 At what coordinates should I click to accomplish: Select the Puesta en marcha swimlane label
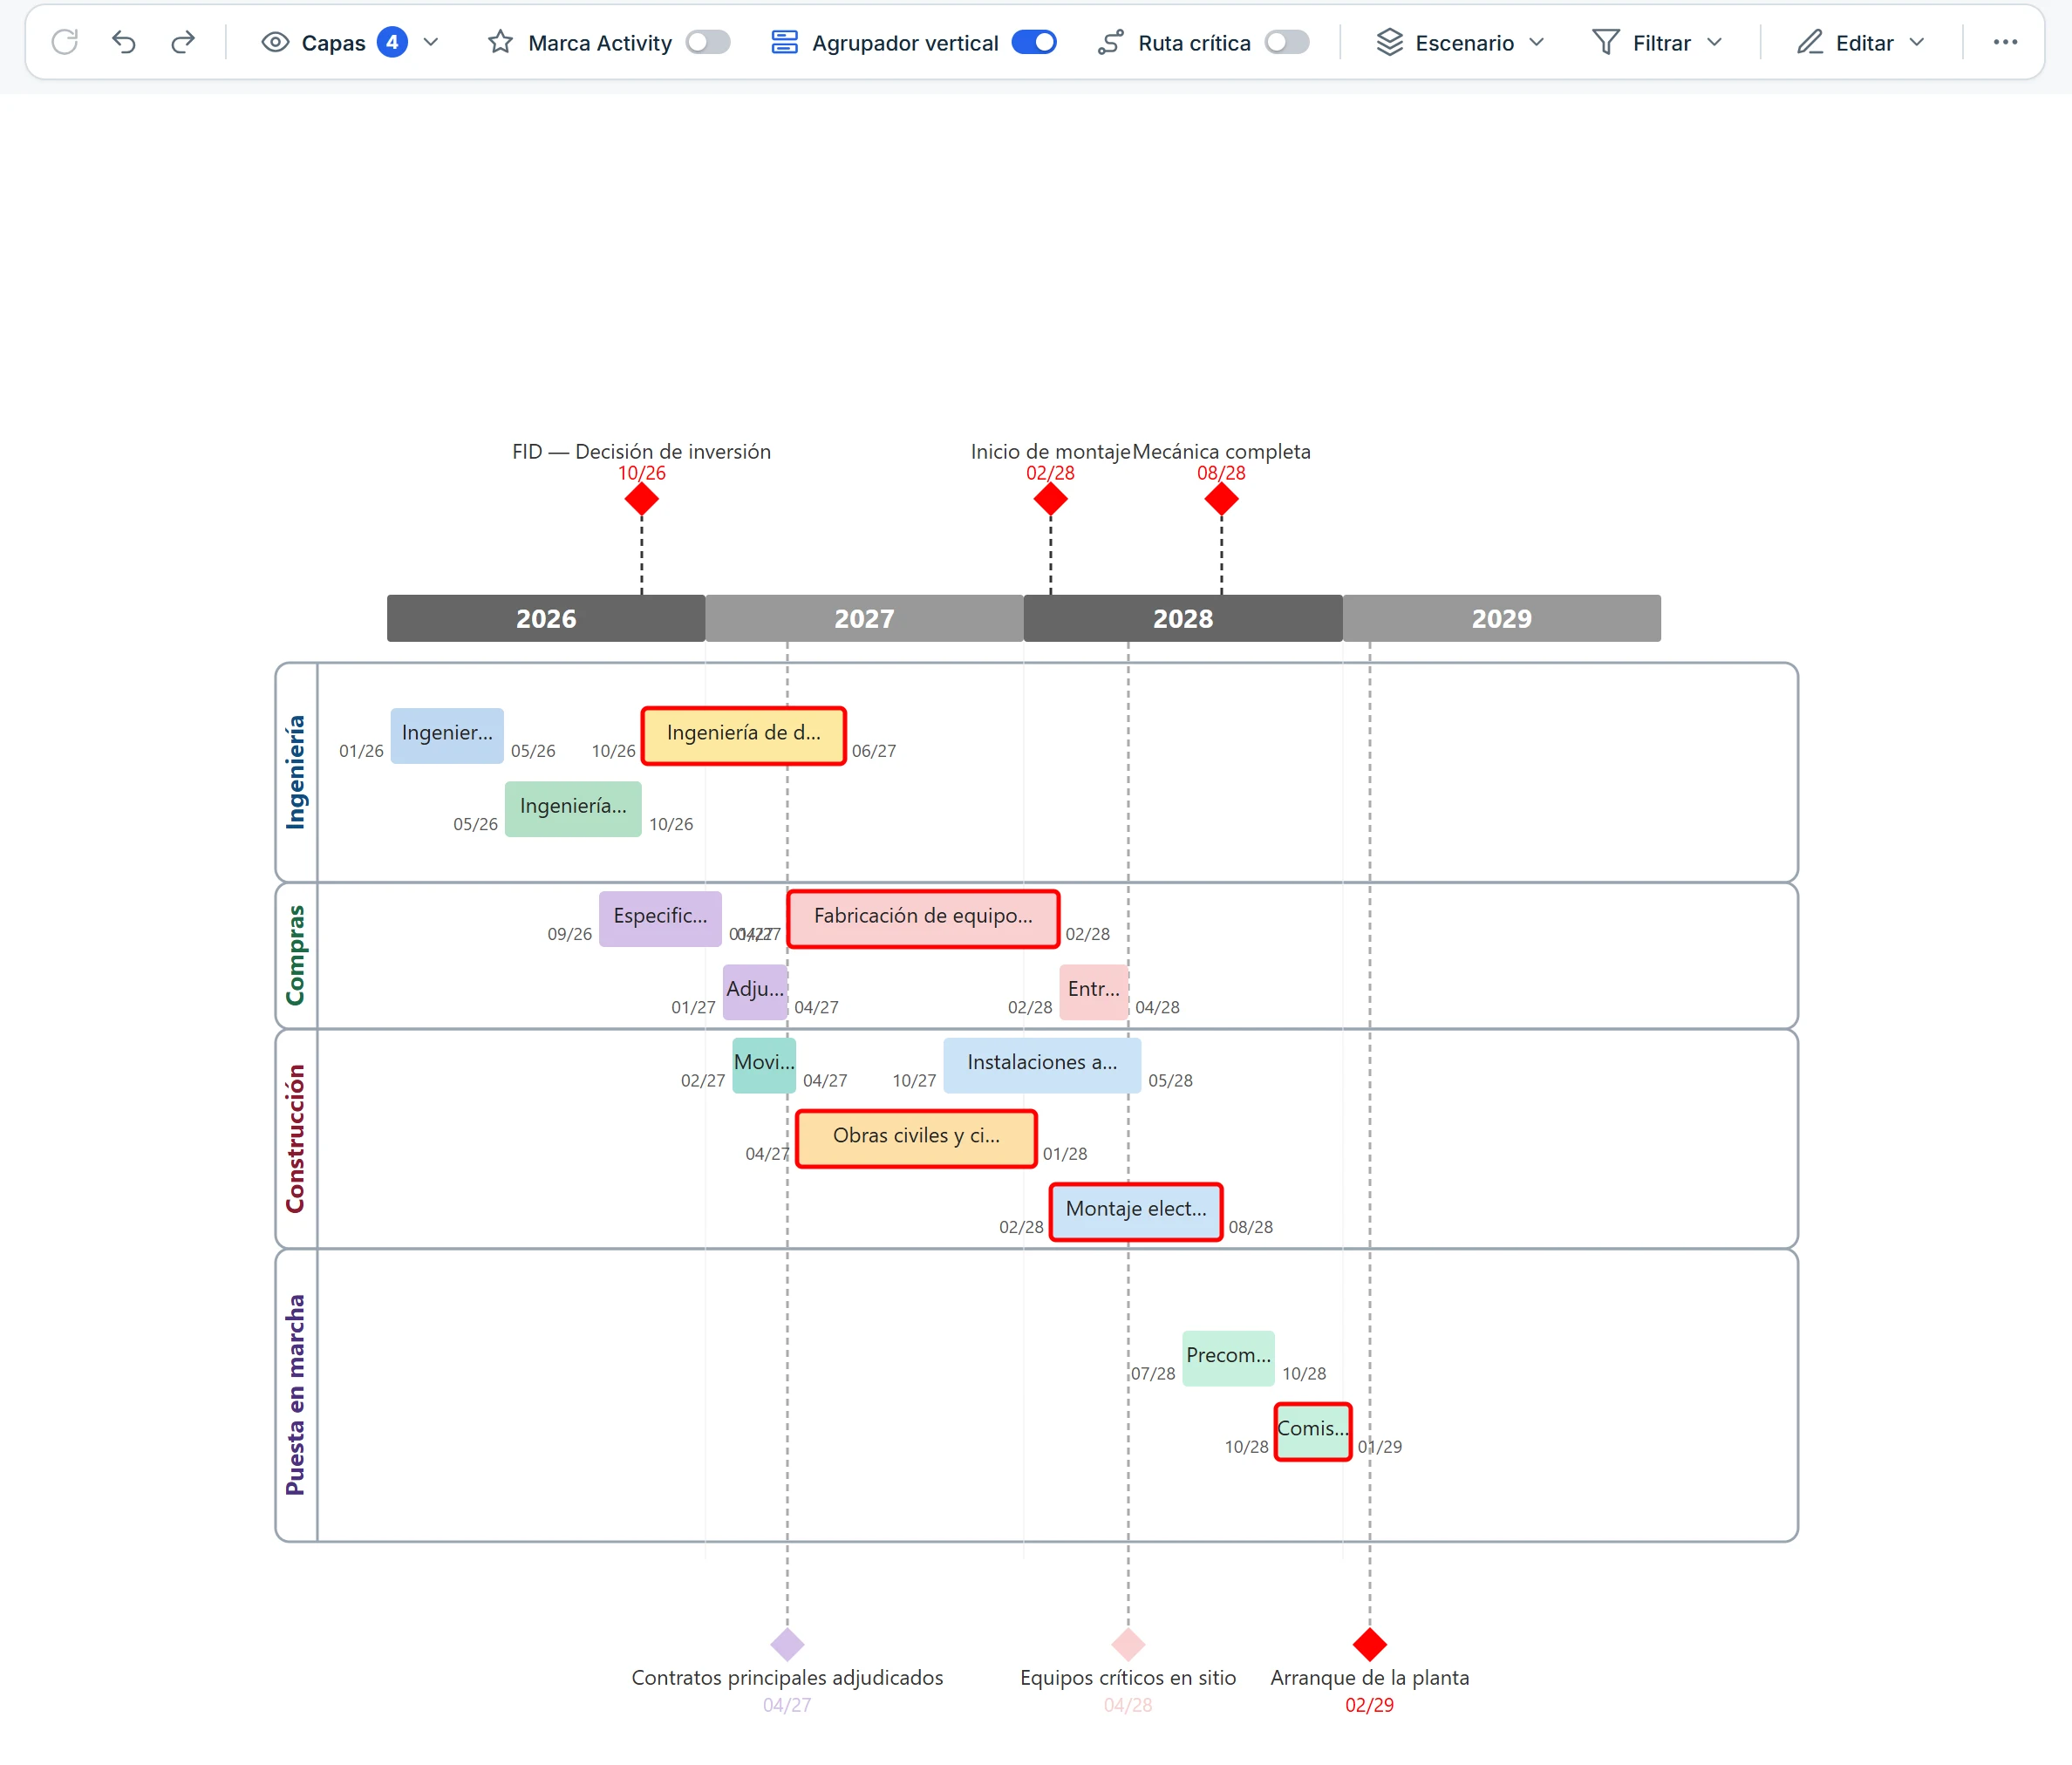pyautogui.click(x=295, y=1395)
